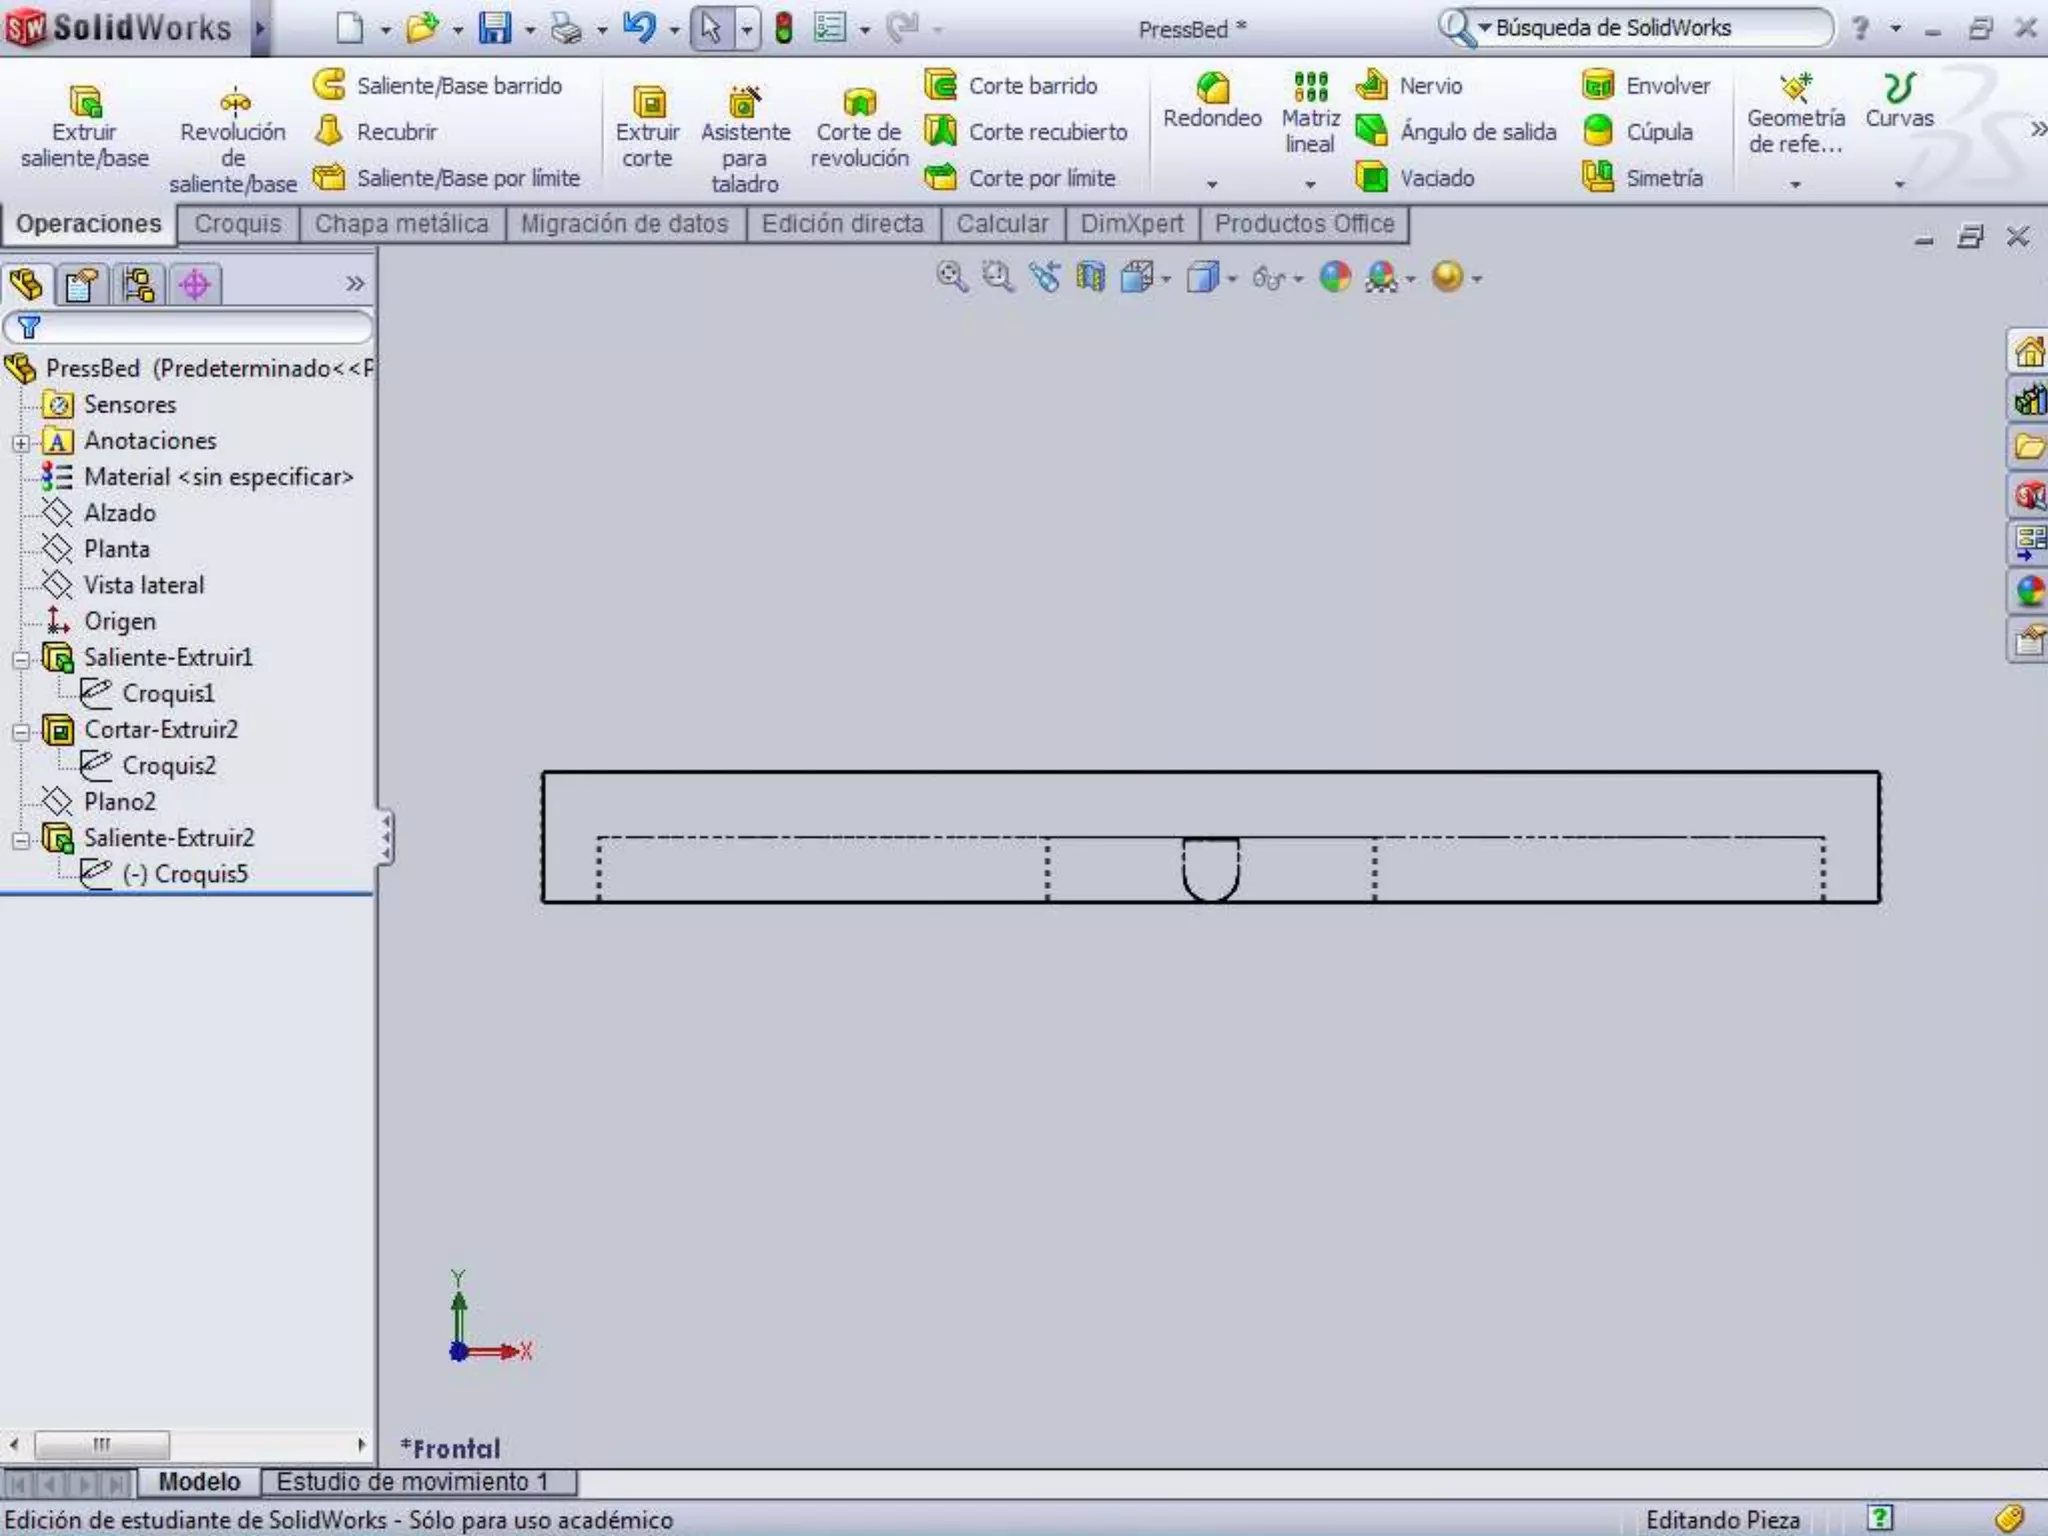This screenshot has height=1536, width=2048.
Task: Click the Zoom to fit icon
Action: 951,277
